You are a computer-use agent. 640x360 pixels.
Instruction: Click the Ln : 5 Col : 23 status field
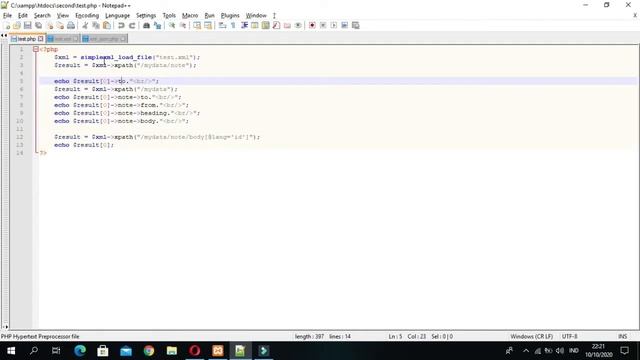(407, 336)
